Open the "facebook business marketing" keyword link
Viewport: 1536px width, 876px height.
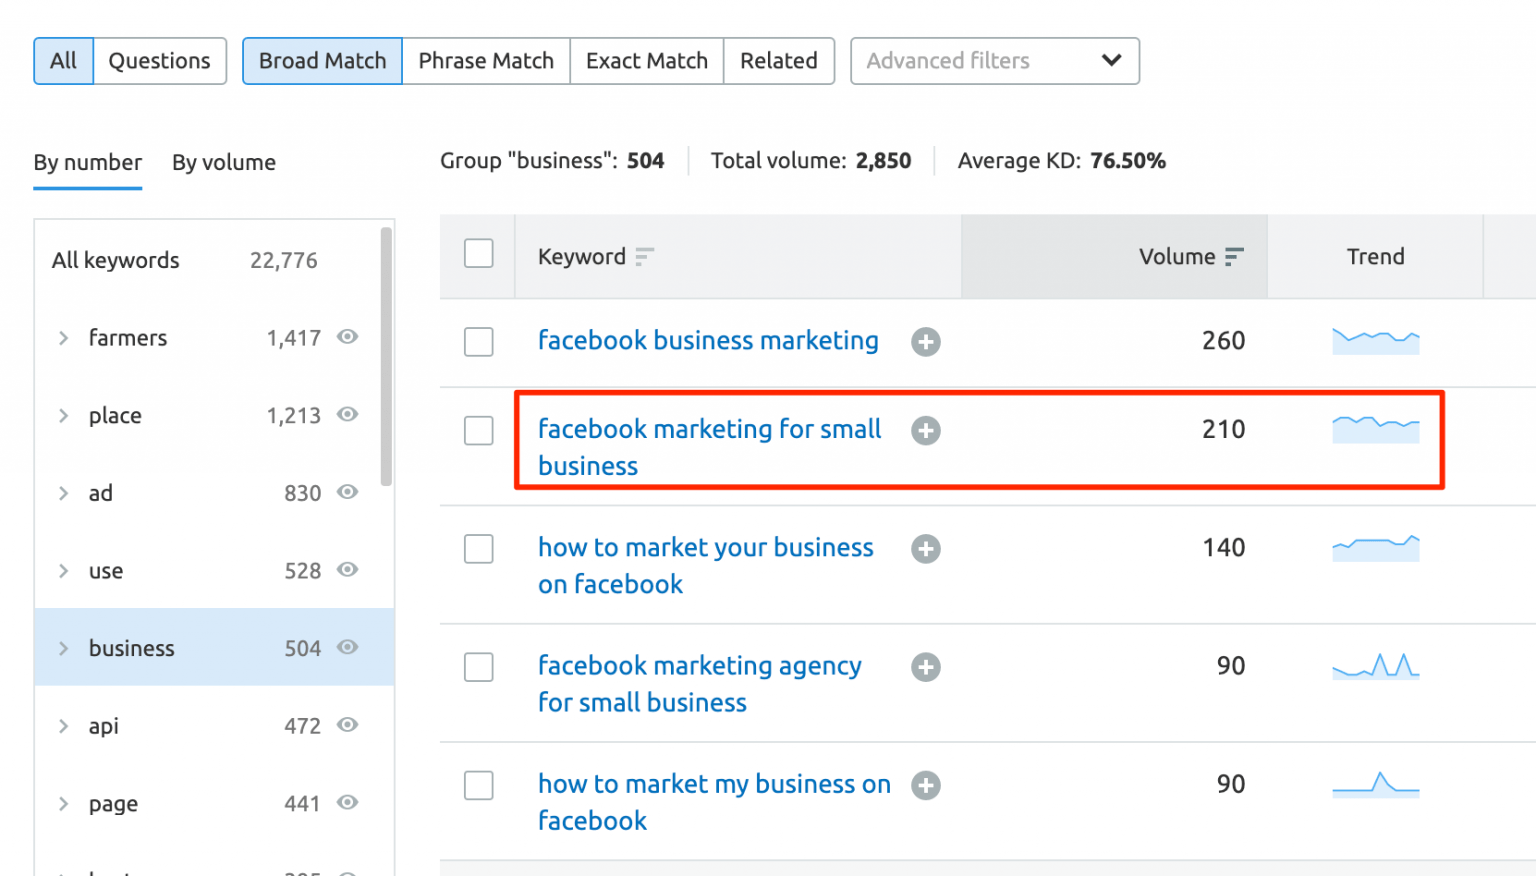pyautogui.click(x=707, y=341)
